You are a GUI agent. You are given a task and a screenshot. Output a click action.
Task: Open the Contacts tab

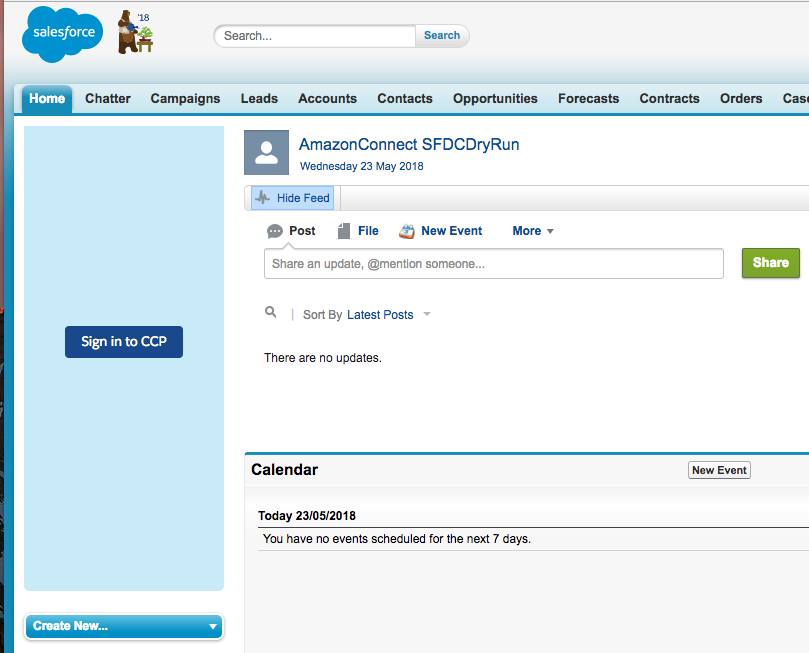coord(405,99)
